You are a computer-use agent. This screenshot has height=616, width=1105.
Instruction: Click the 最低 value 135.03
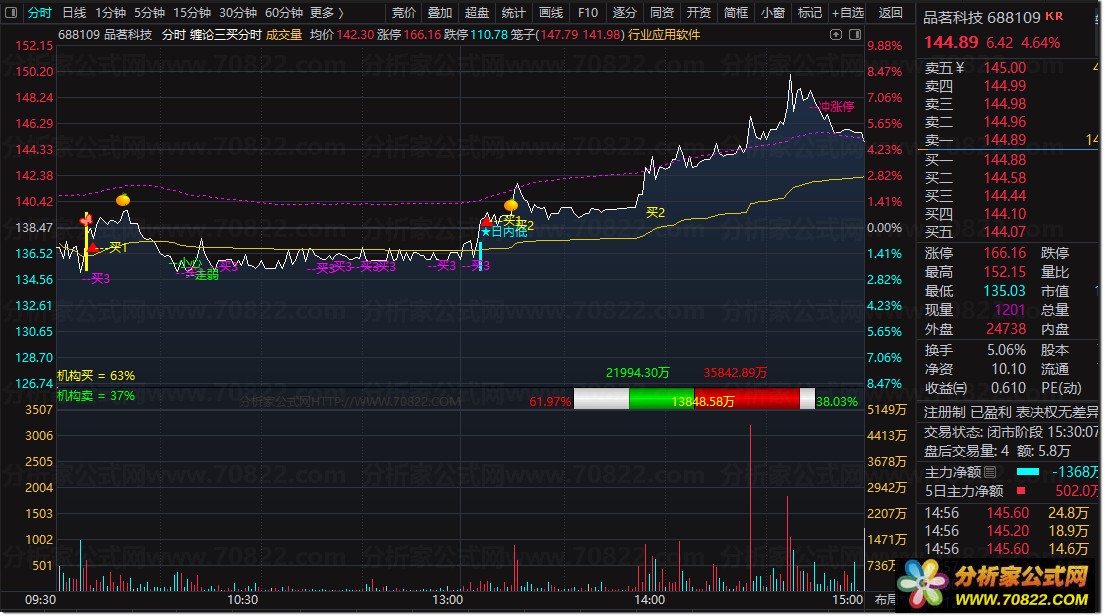coord(1005,290)
